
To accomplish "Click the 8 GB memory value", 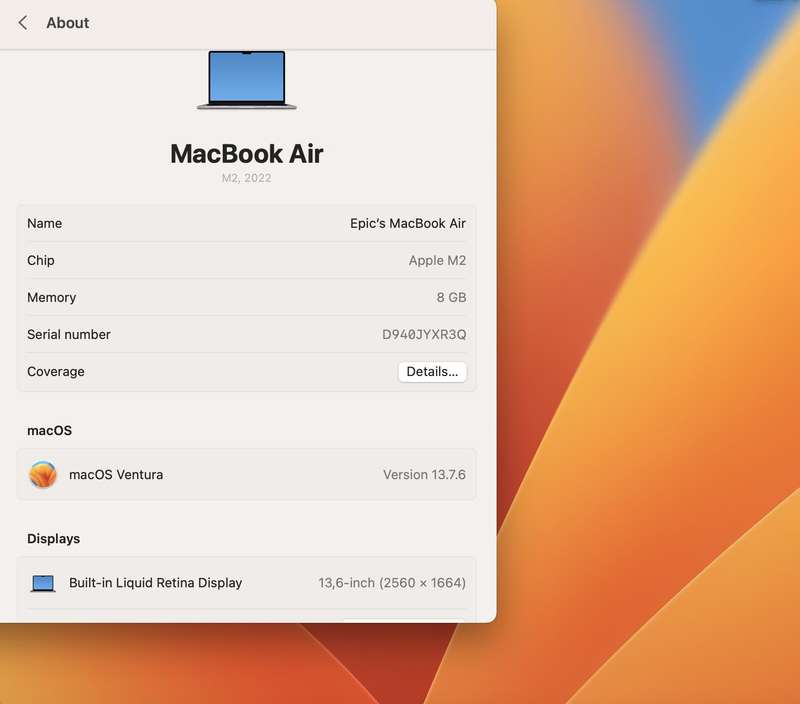I will [x=452, y=297].
